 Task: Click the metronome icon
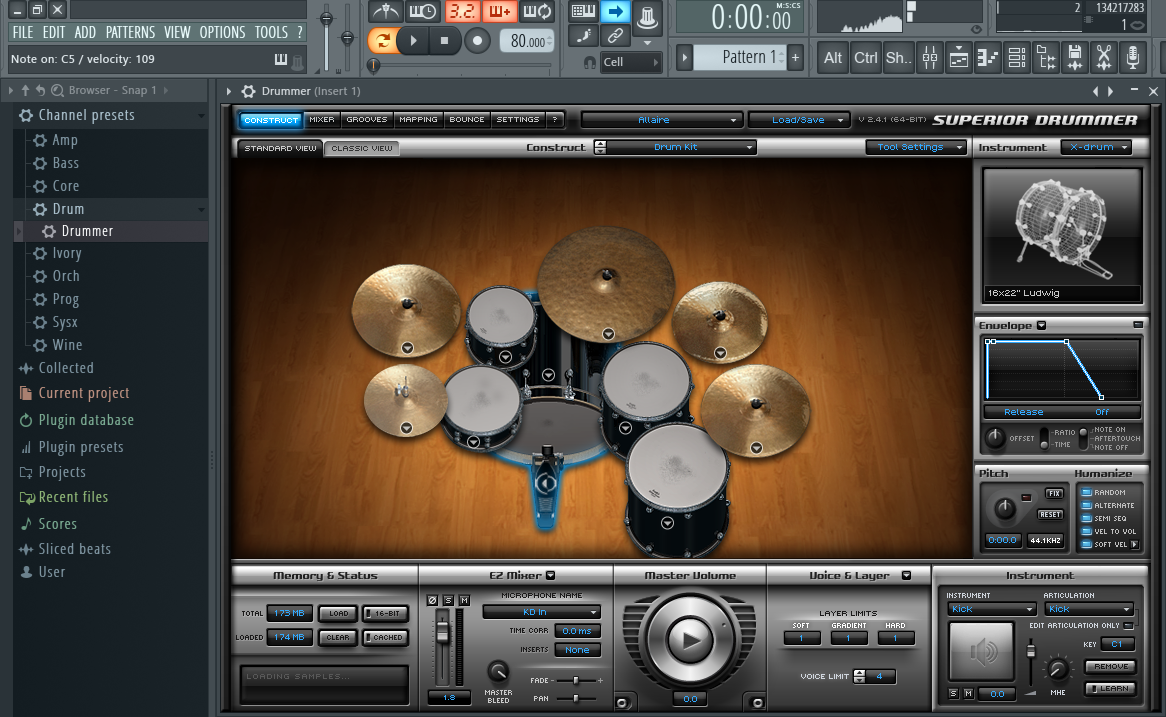pos(385,12)
